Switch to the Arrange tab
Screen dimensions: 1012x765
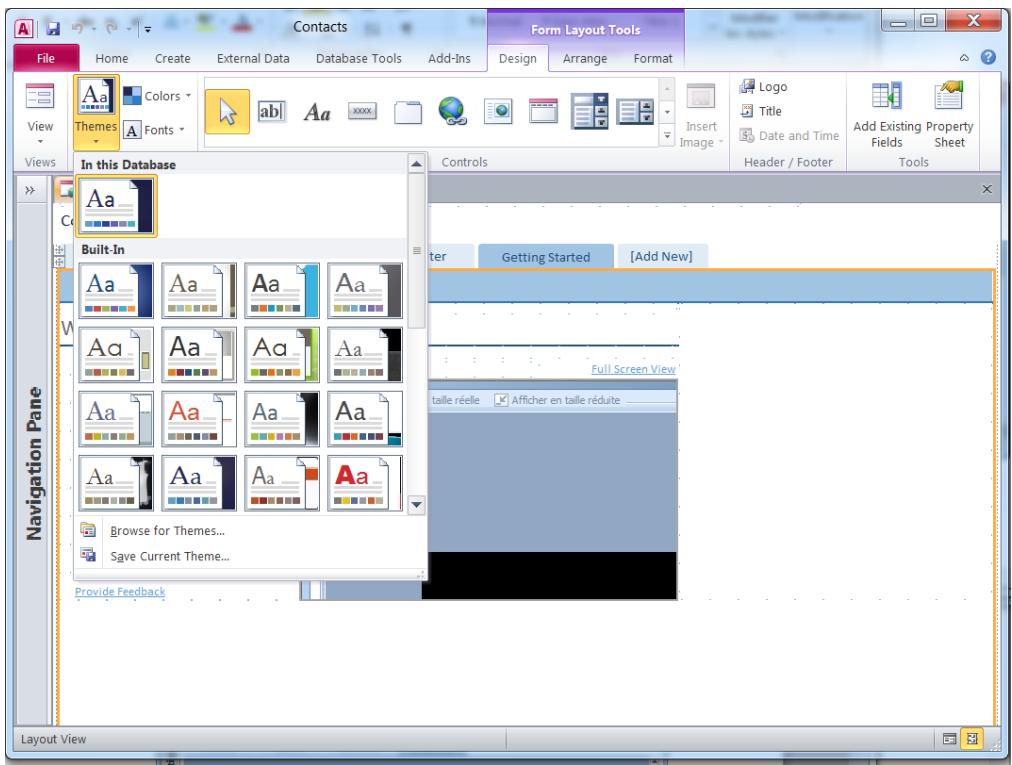coord(585,58)
